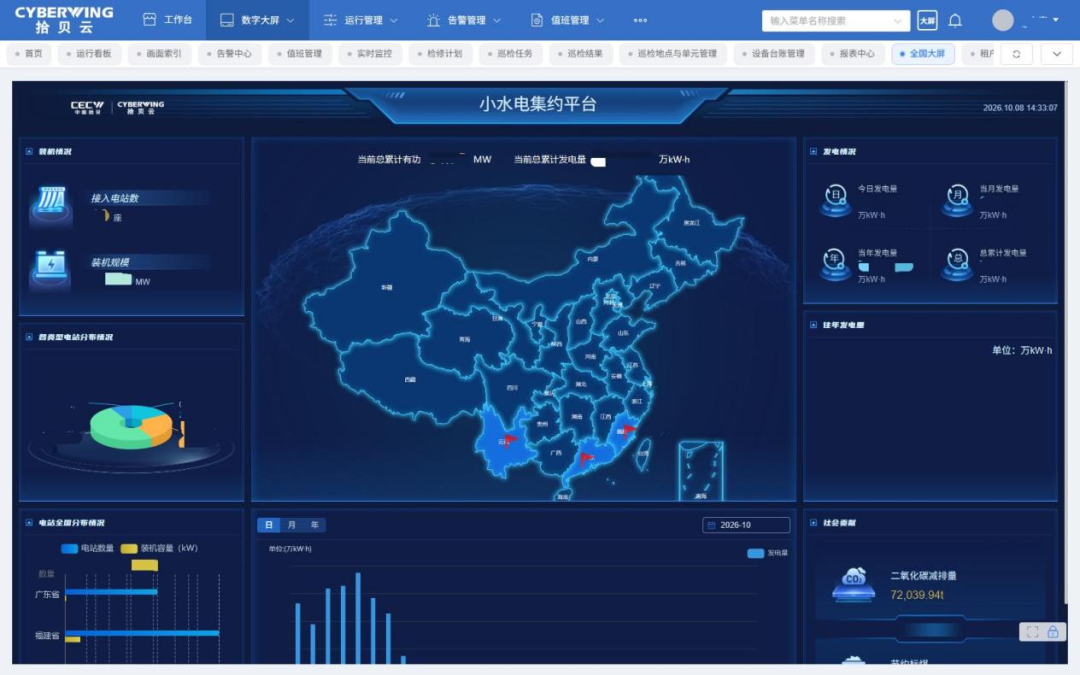Open the more menus ellipsis button

(640, 21)
